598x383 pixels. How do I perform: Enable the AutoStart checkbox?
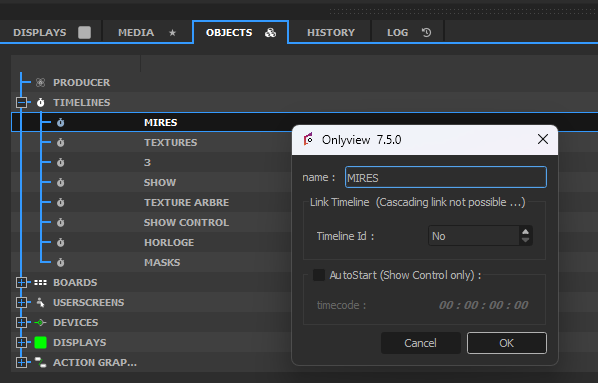pyautogui.click(x=319, y=275)
